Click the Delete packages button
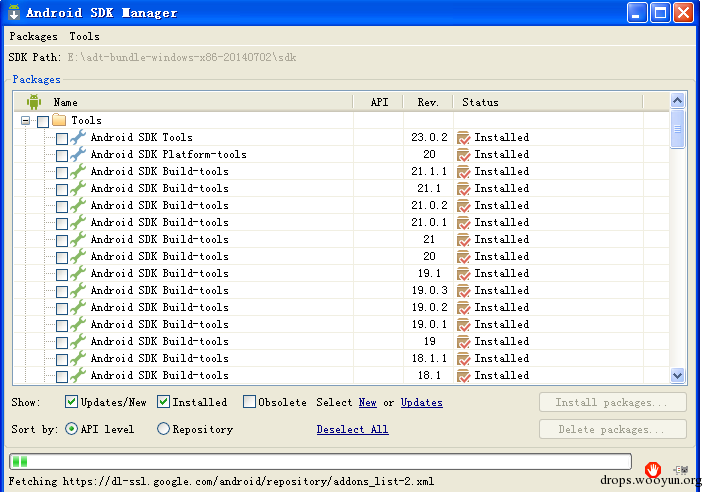Viewport: 706px width, 492px height. (613, 429)
